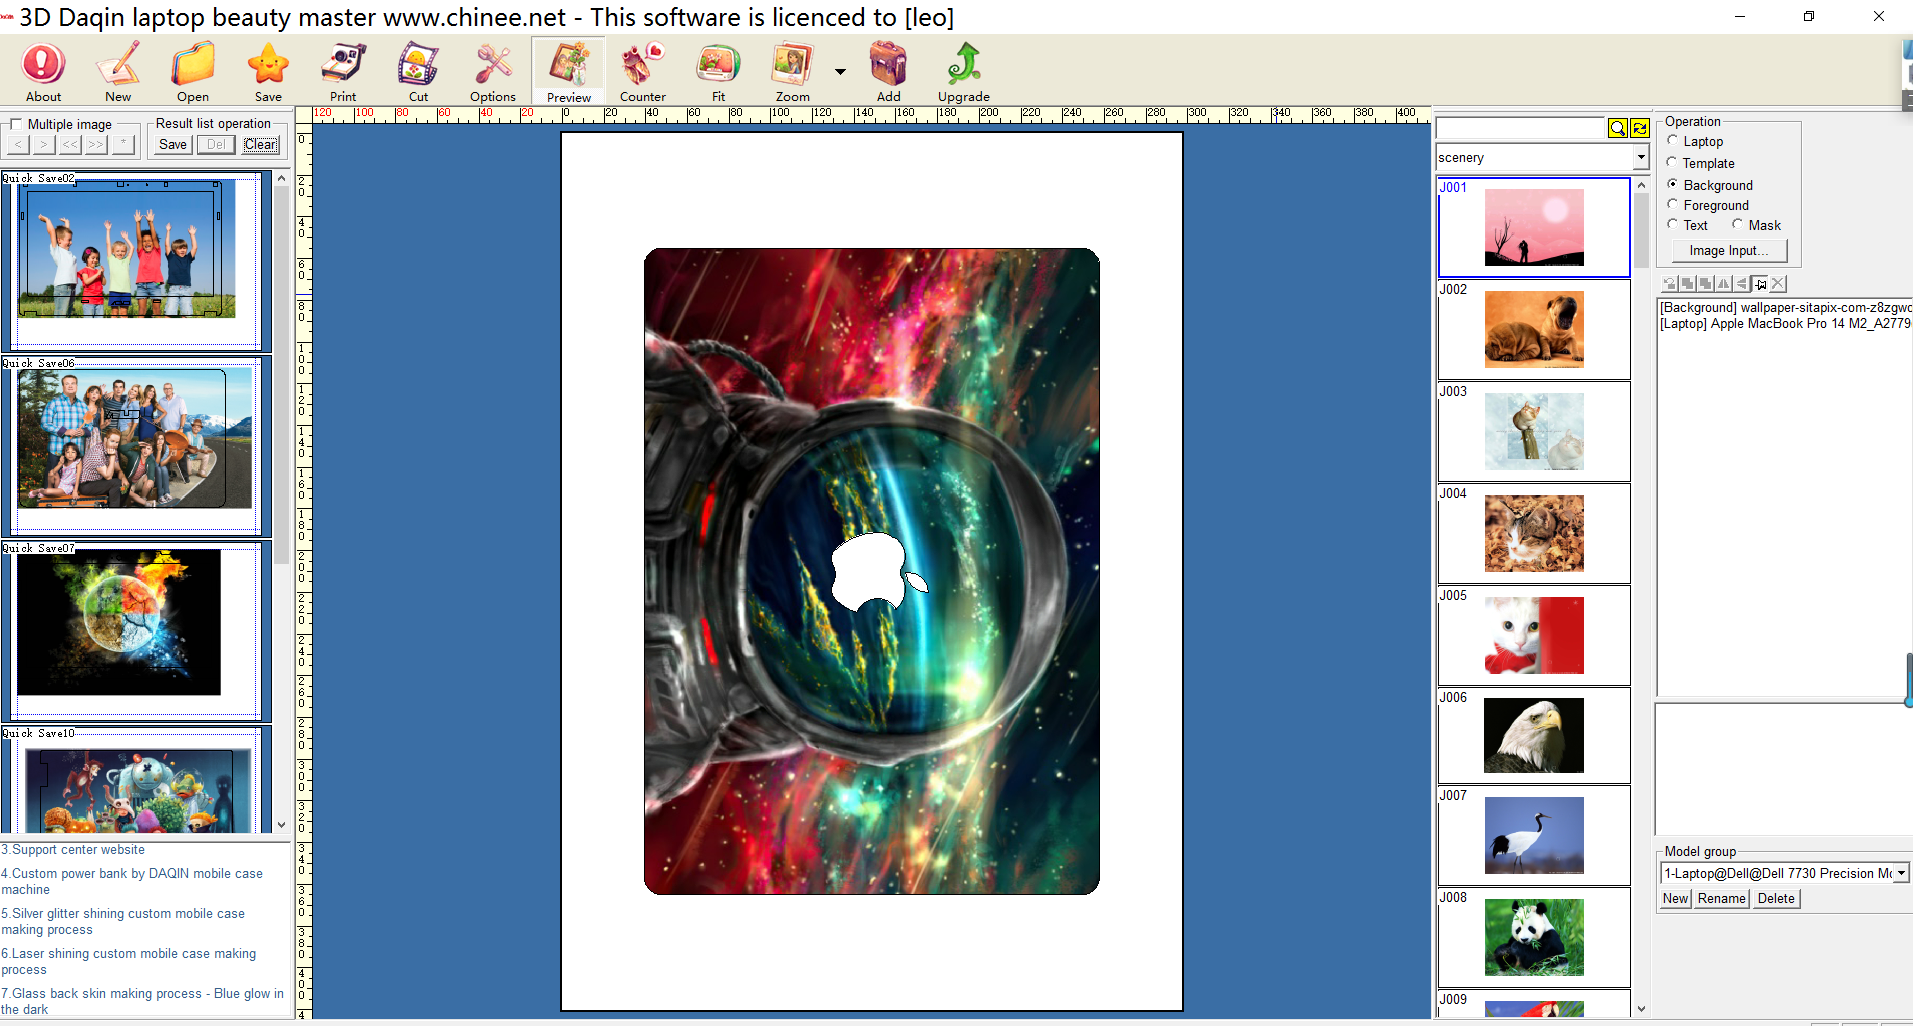The image size is (1913, 1026).
Task: Click the yellow refresh icon
Action: point(1640,128)
